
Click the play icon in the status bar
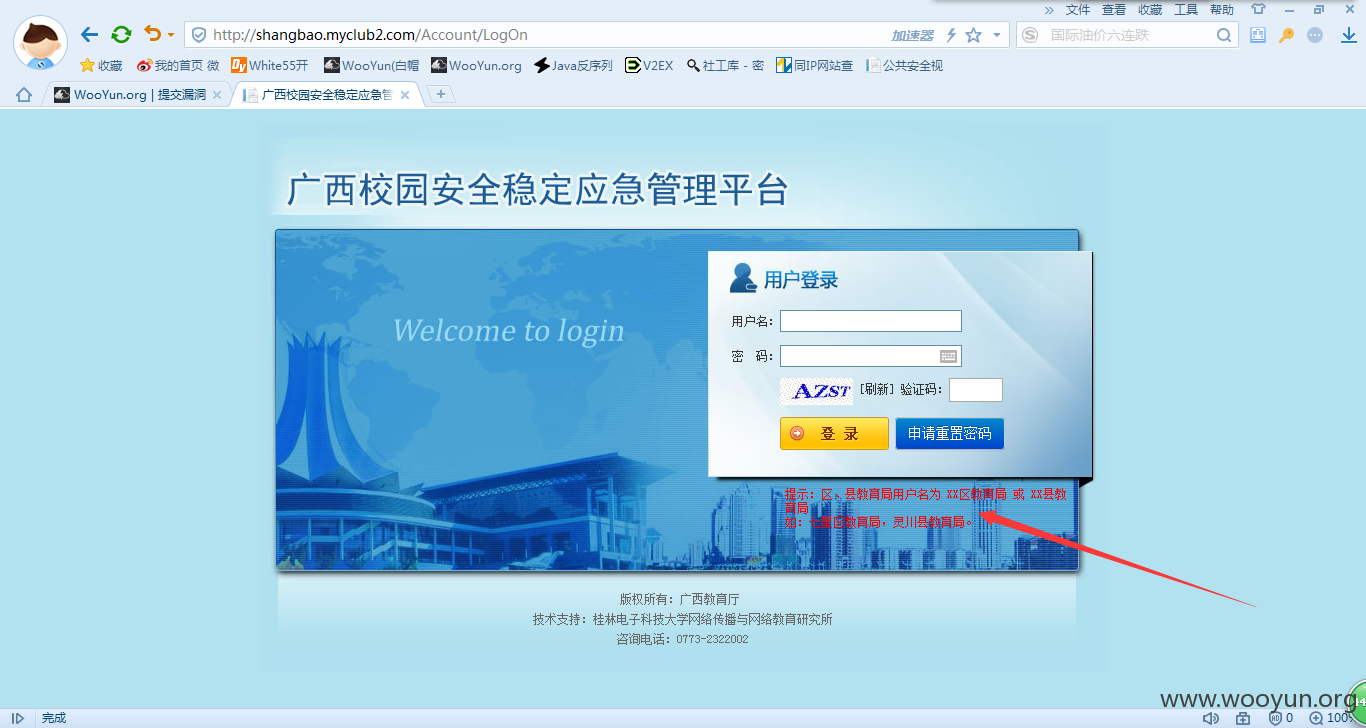pos(18,718)
